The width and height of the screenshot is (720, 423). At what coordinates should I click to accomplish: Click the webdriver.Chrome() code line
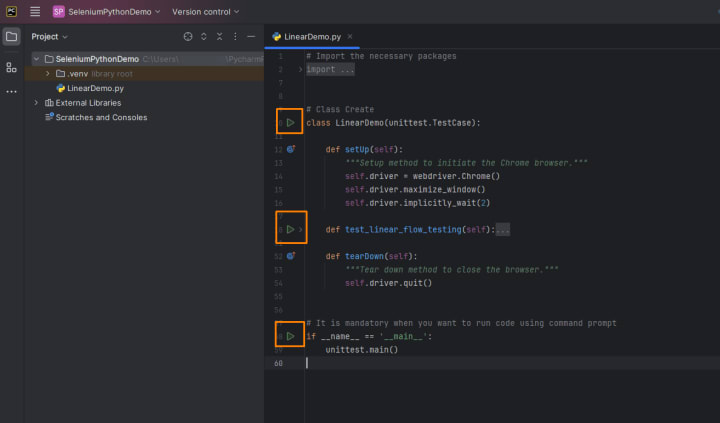(422, 176)
